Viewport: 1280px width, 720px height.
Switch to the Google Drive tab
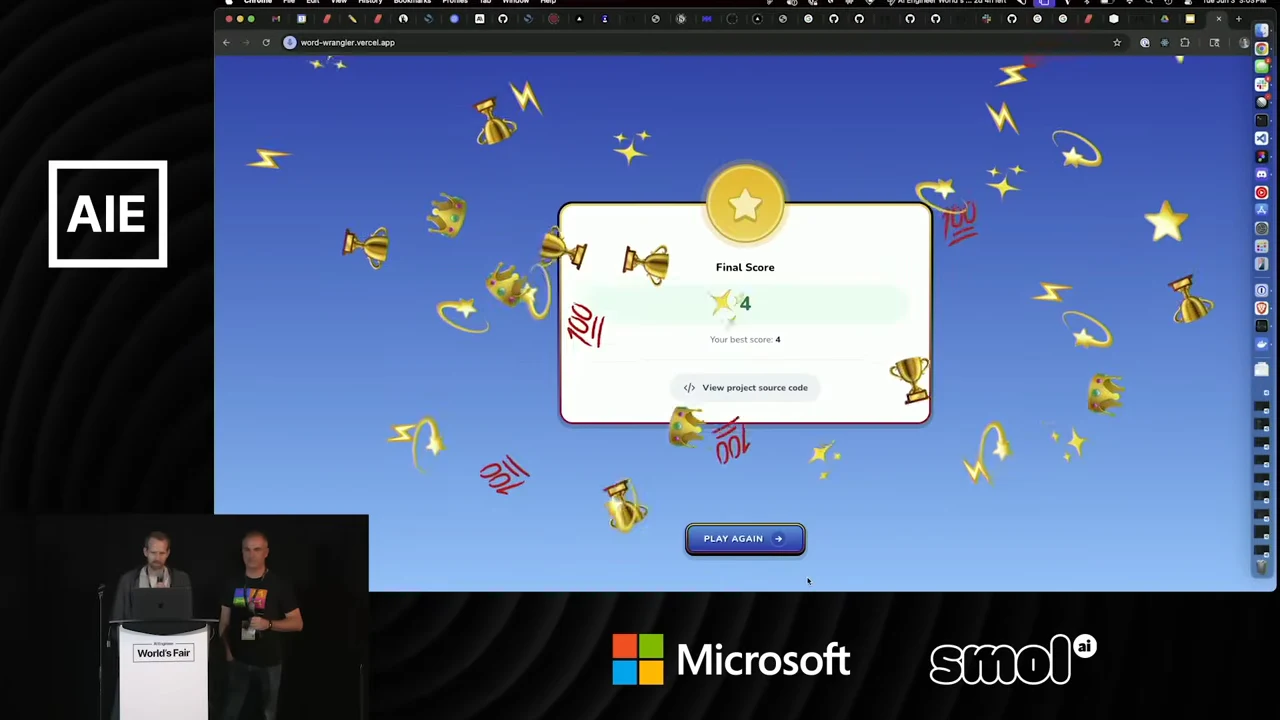click(1165, 19)
